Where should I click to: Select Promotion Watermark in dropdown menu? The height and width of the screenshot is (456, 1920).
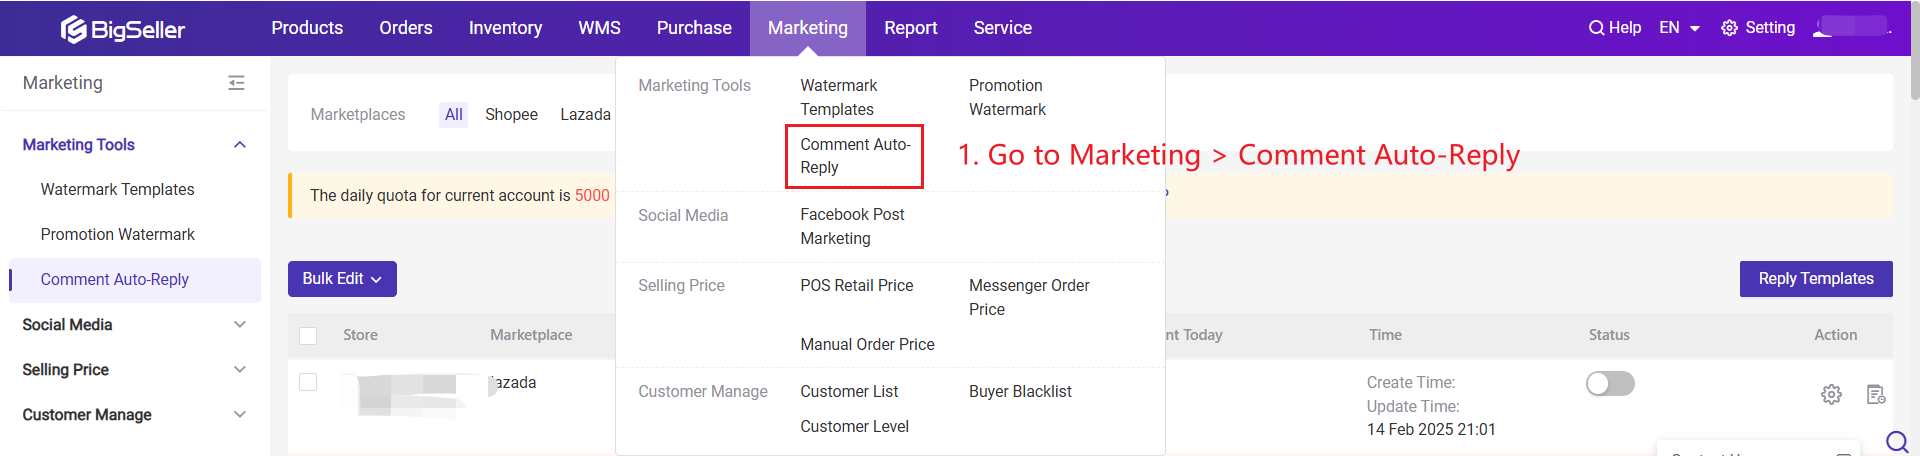[1007, 98]
